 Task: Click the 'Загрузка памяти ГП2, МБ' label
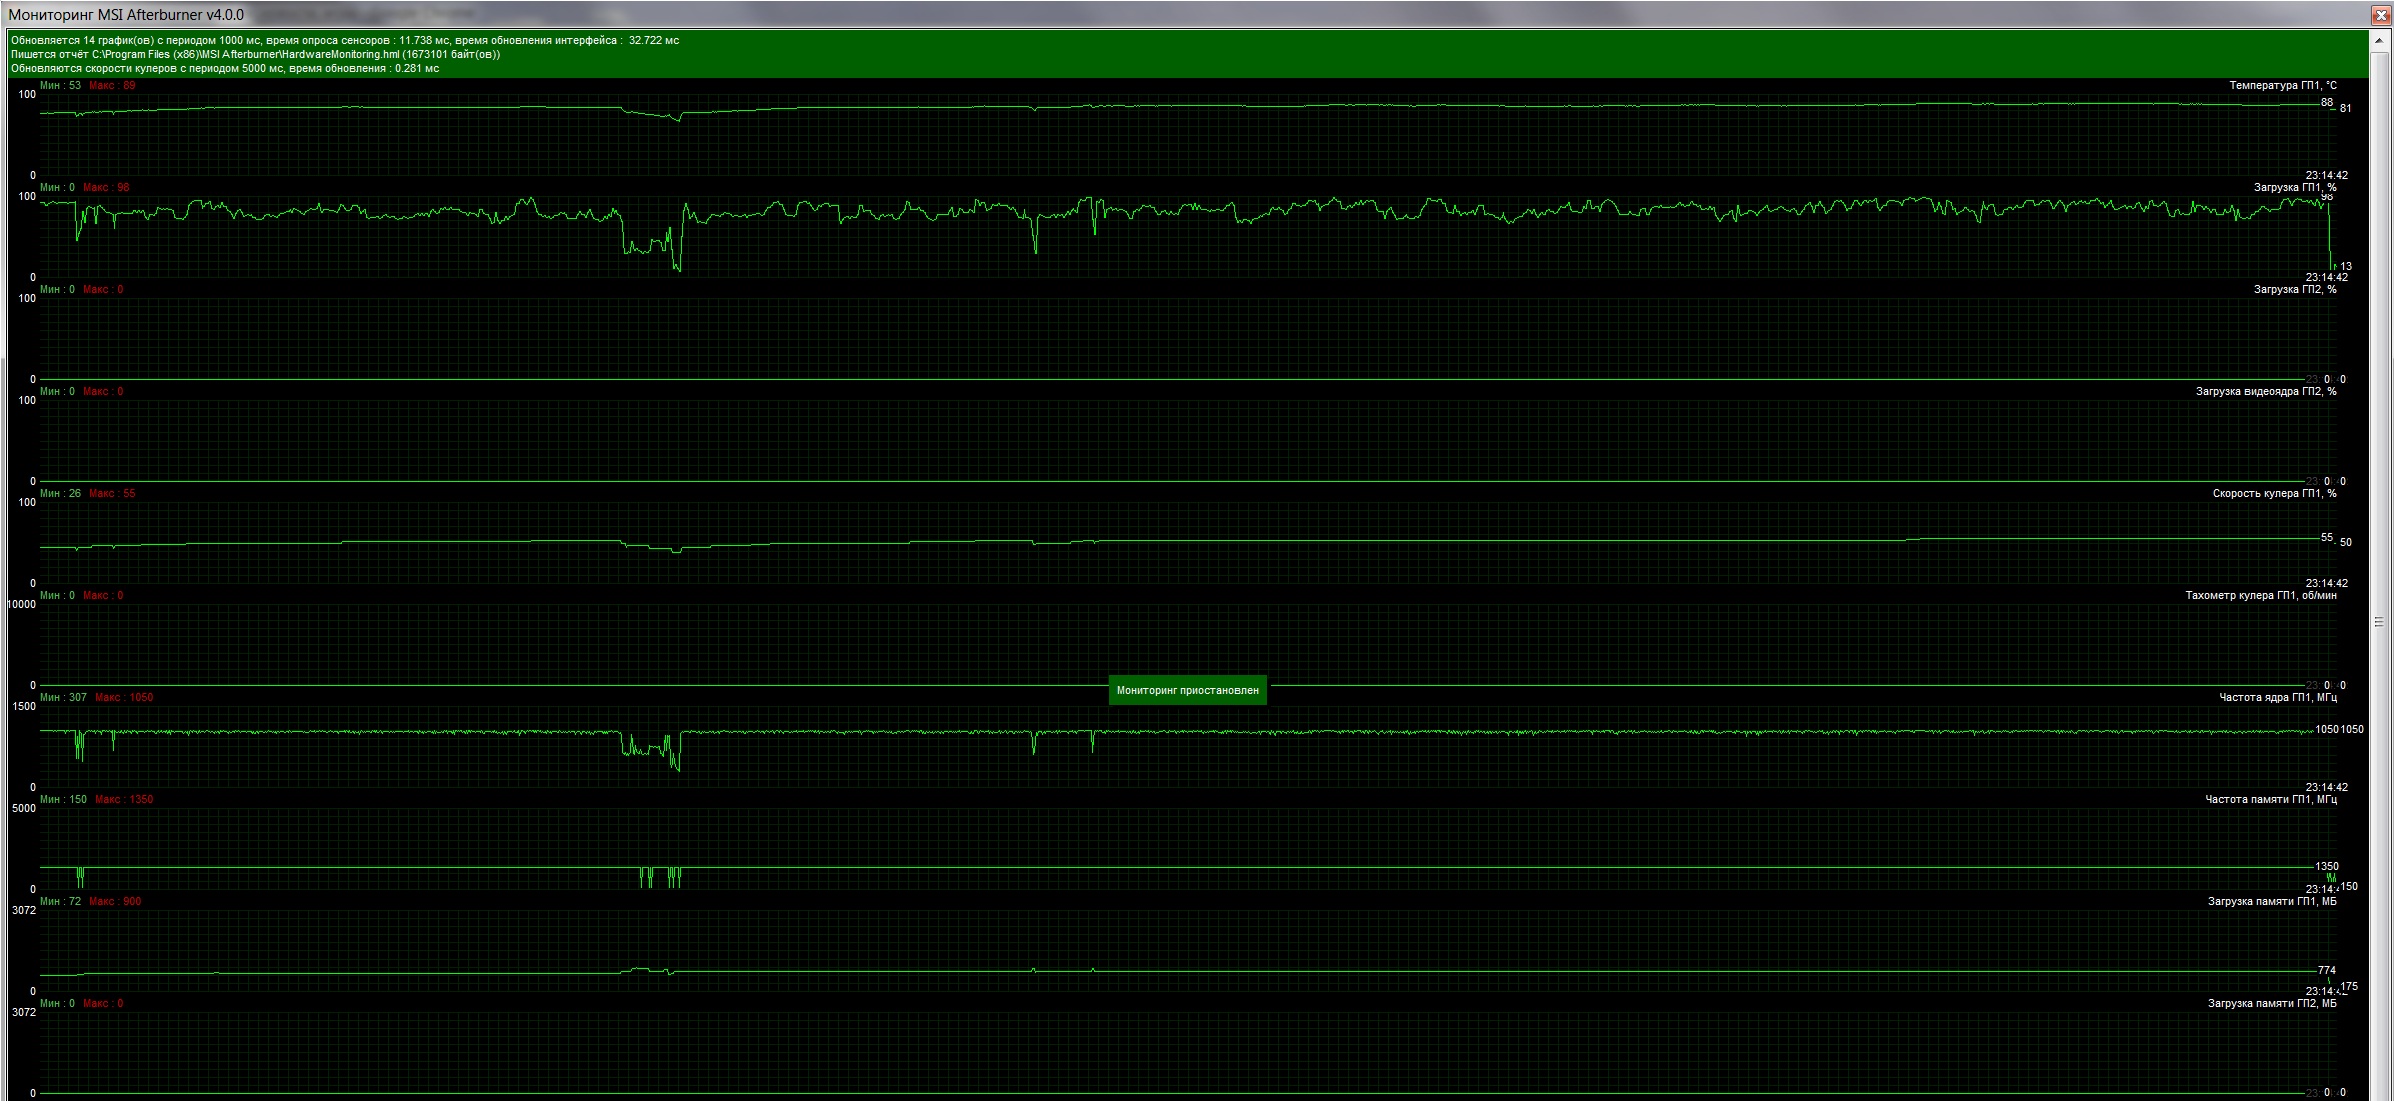(x=2271, y=1004)
